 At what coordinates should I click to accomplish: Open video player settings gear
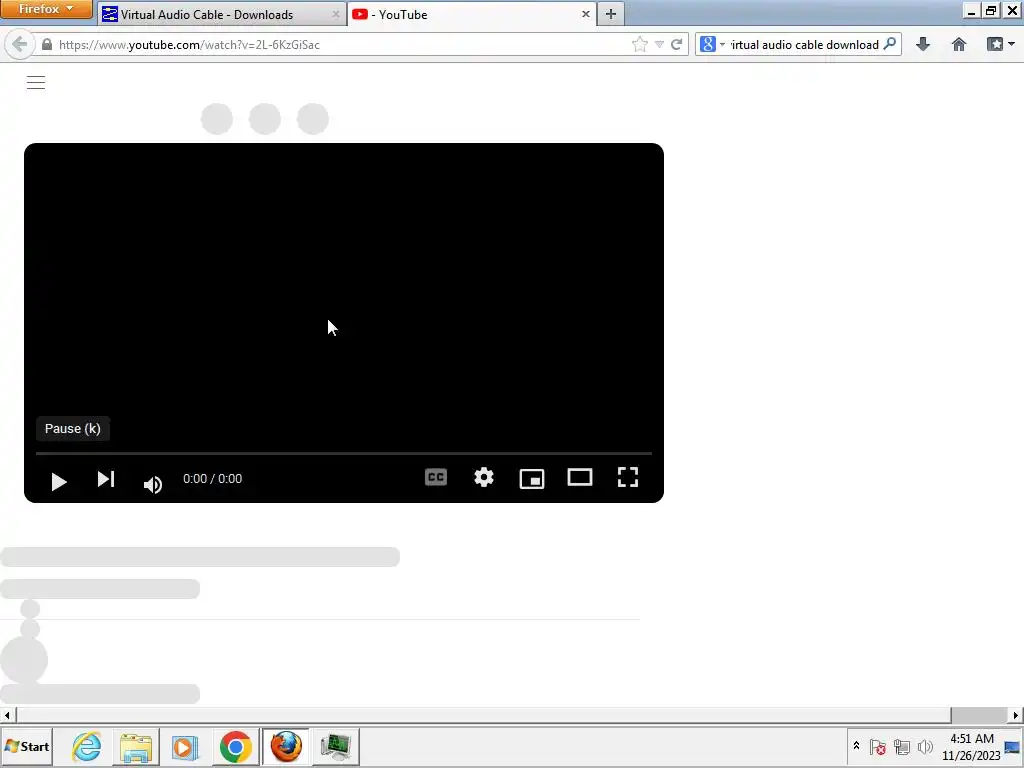pos(484,477)
